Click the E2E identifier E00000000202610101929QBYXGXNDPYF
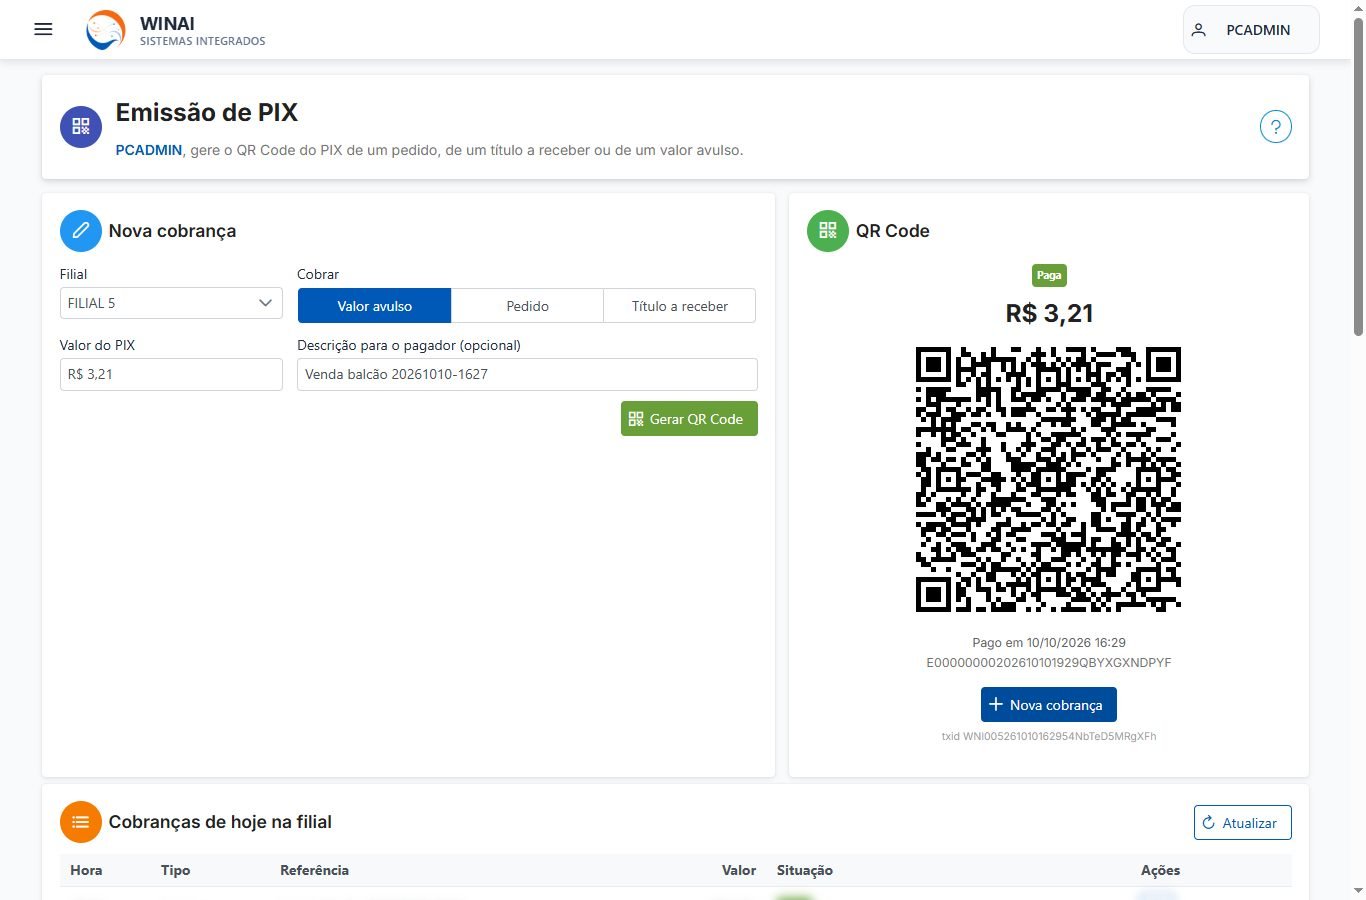 [x=1049, y=663]
